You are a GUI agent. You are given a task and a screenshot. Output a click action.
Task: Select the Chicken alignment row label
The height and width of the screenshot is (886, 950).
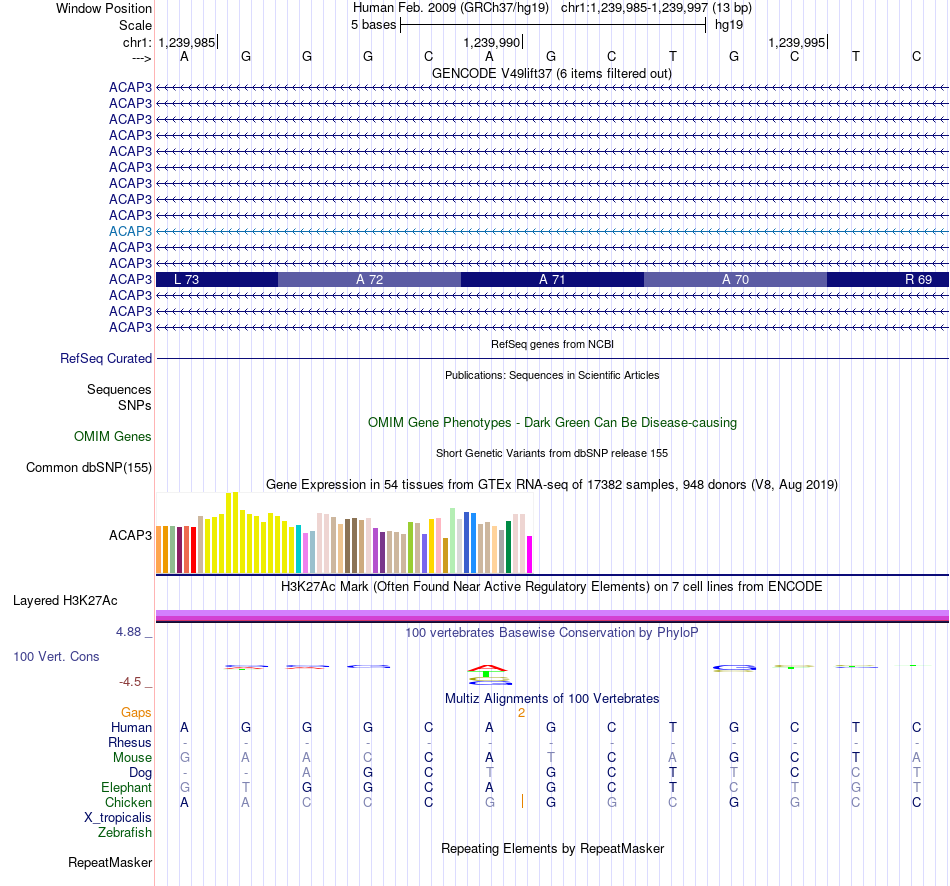point(128,802)
